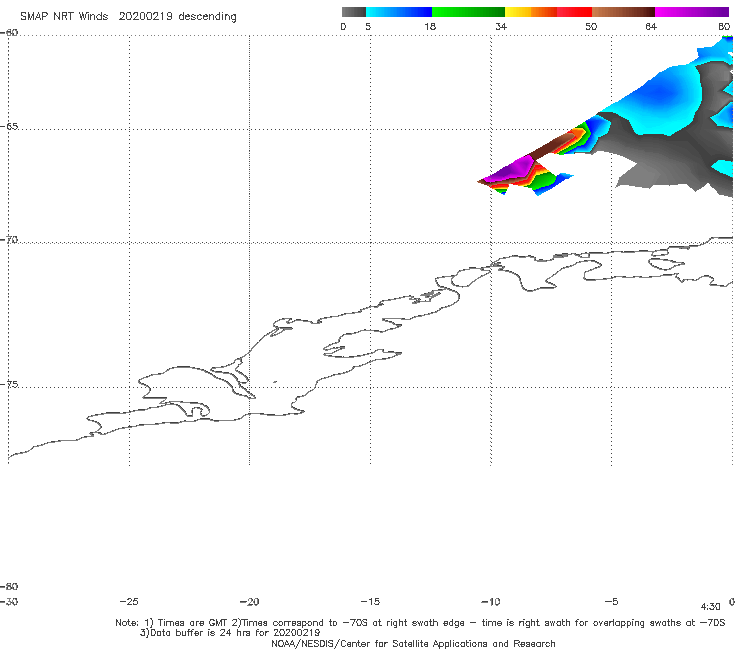The image size is (740, 650).
Task: Click the '-65' latitude axis label
Action: (x=9, y=127)
